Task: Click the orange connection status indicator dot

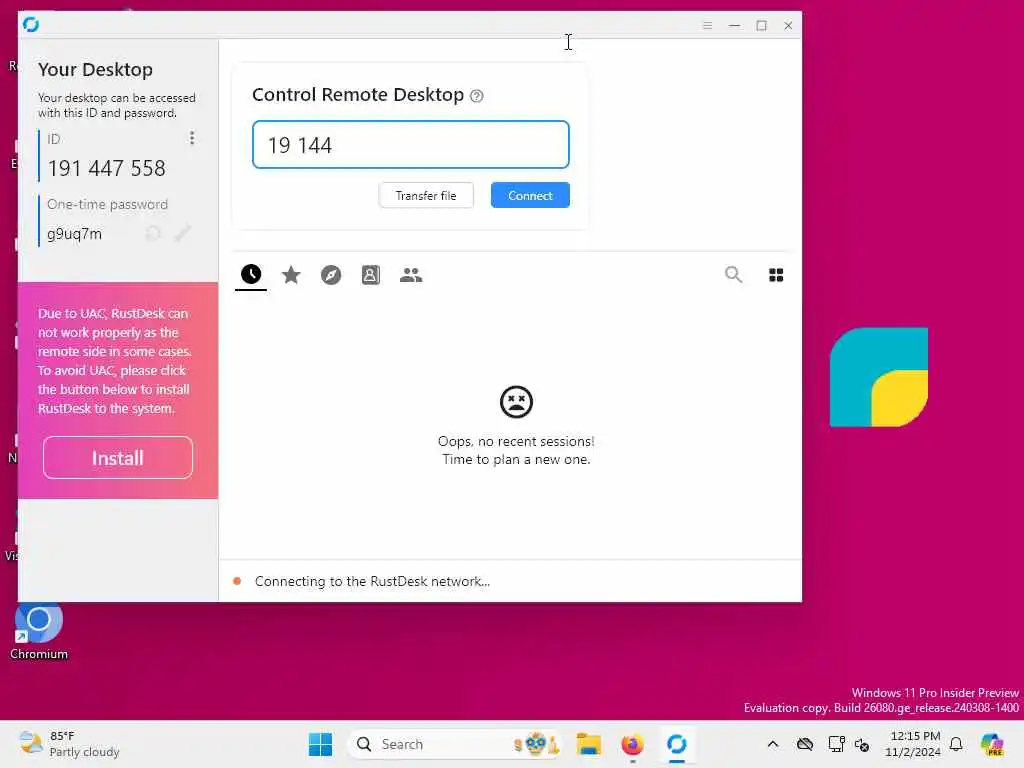Action: coord(237,581)
